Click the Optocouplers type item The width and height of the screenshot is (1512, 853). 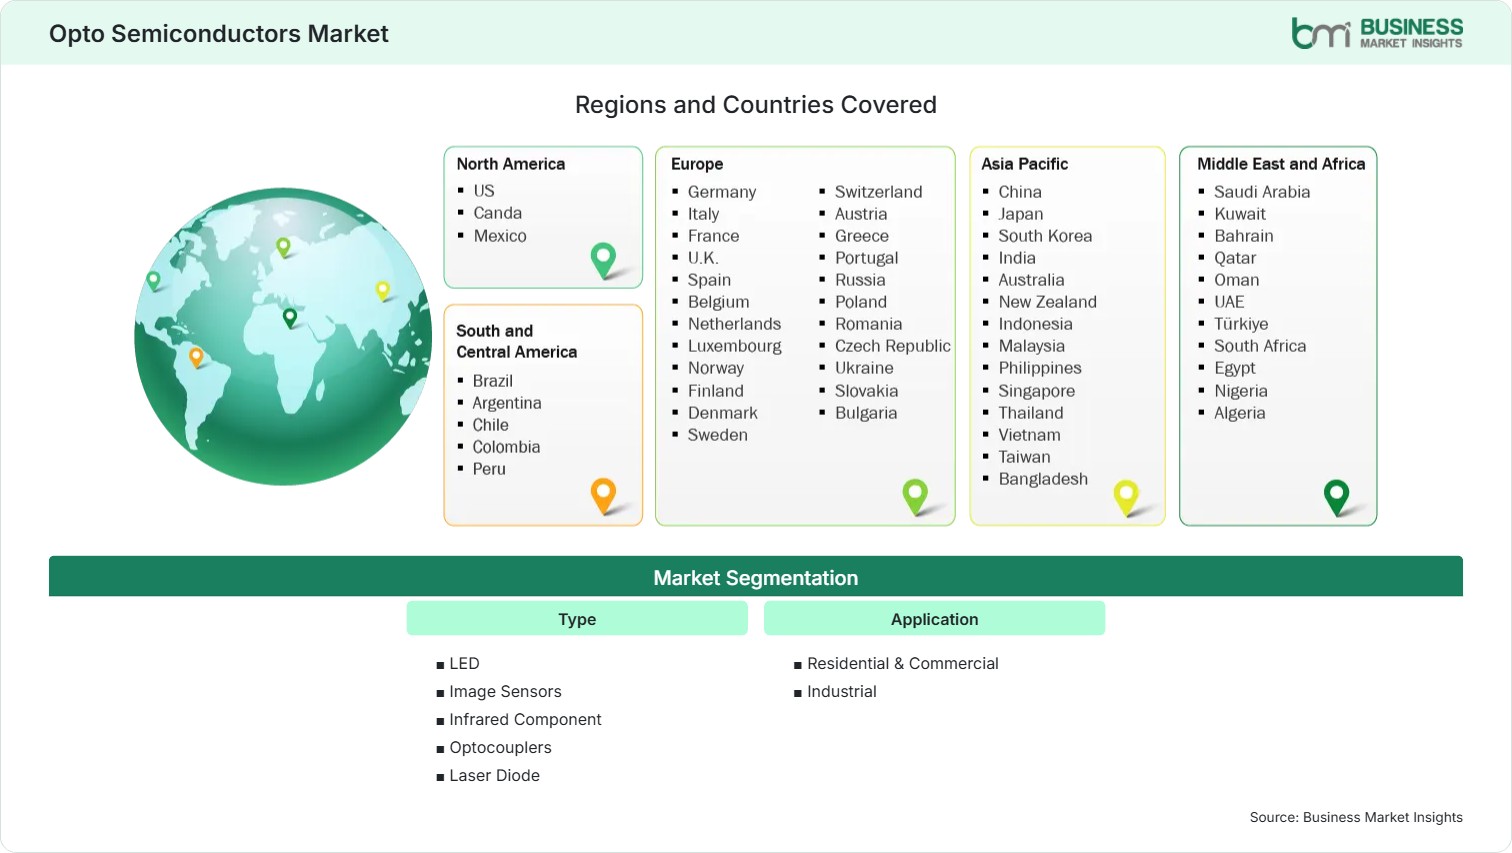click(x=500, y=747)
